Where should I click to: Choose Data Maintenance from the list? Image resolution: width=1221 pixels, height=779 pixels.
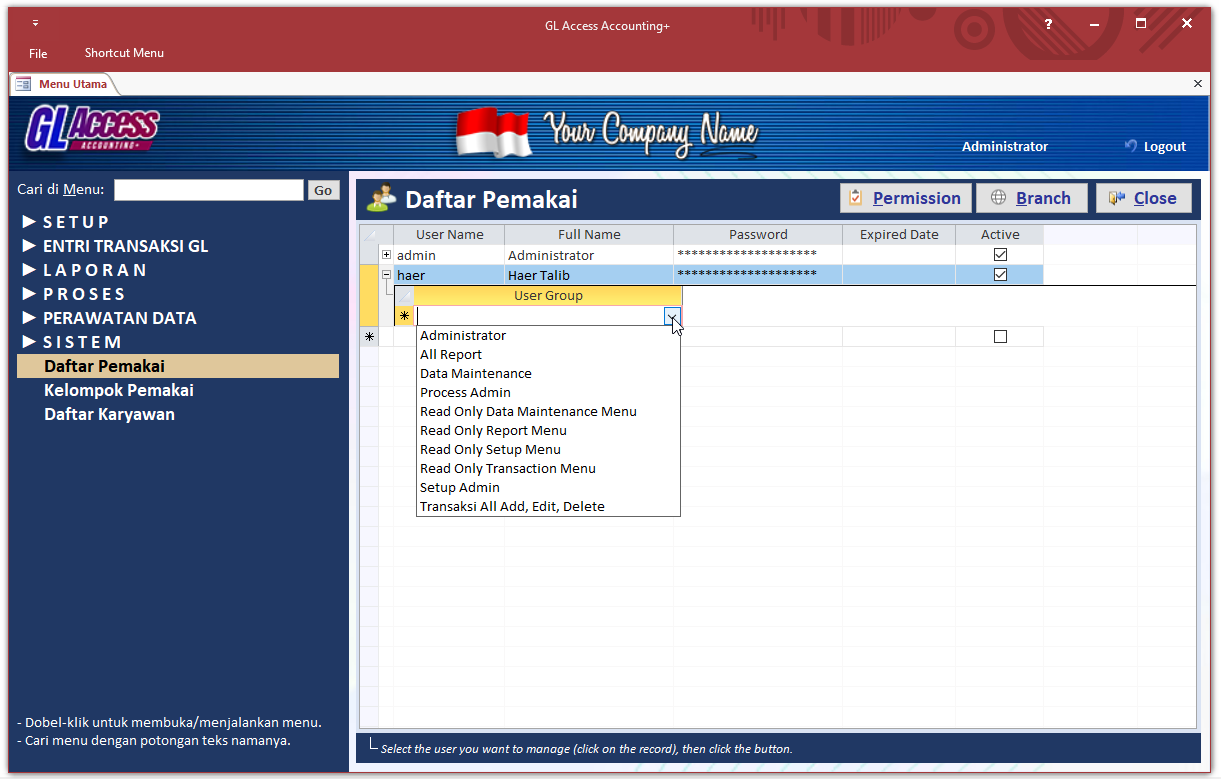click(x=475, y=374)
